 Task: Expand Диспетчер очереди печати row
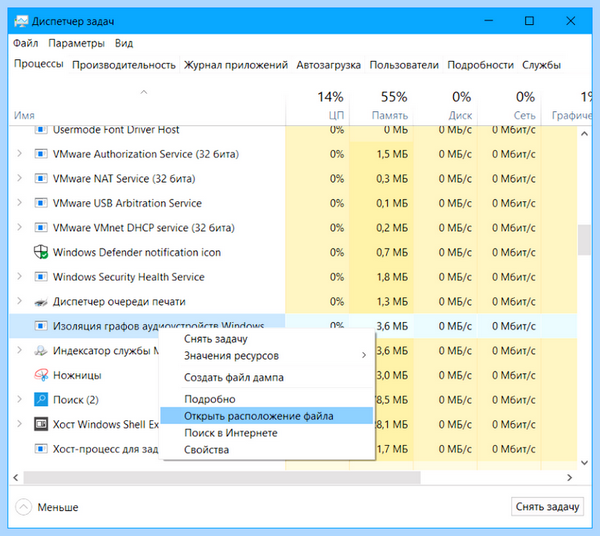(20, 301)
